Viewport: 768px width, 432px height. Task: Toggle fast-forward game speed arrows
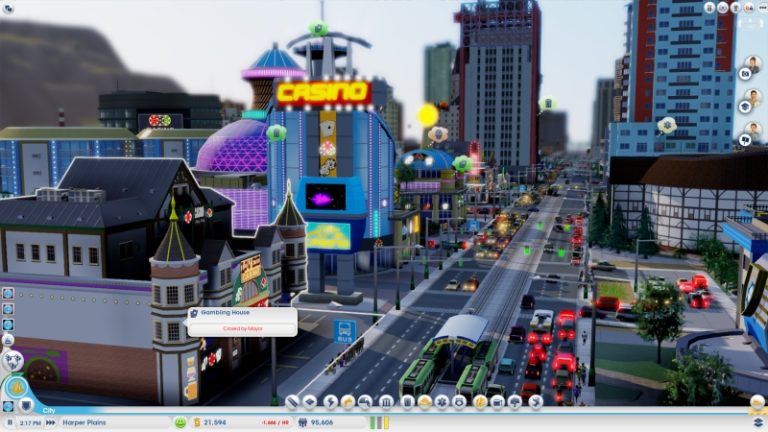click(52, 423)
